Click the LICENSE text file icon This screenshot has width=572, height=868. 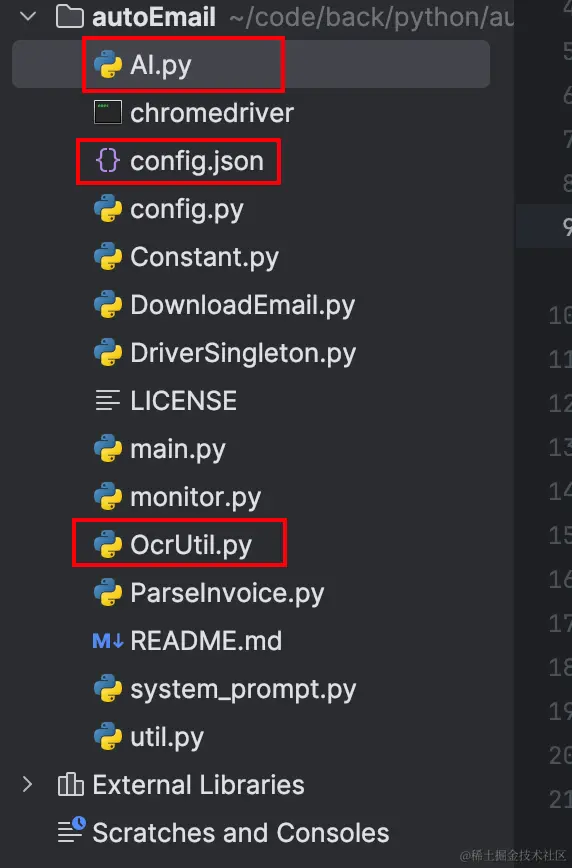(107, 400)
